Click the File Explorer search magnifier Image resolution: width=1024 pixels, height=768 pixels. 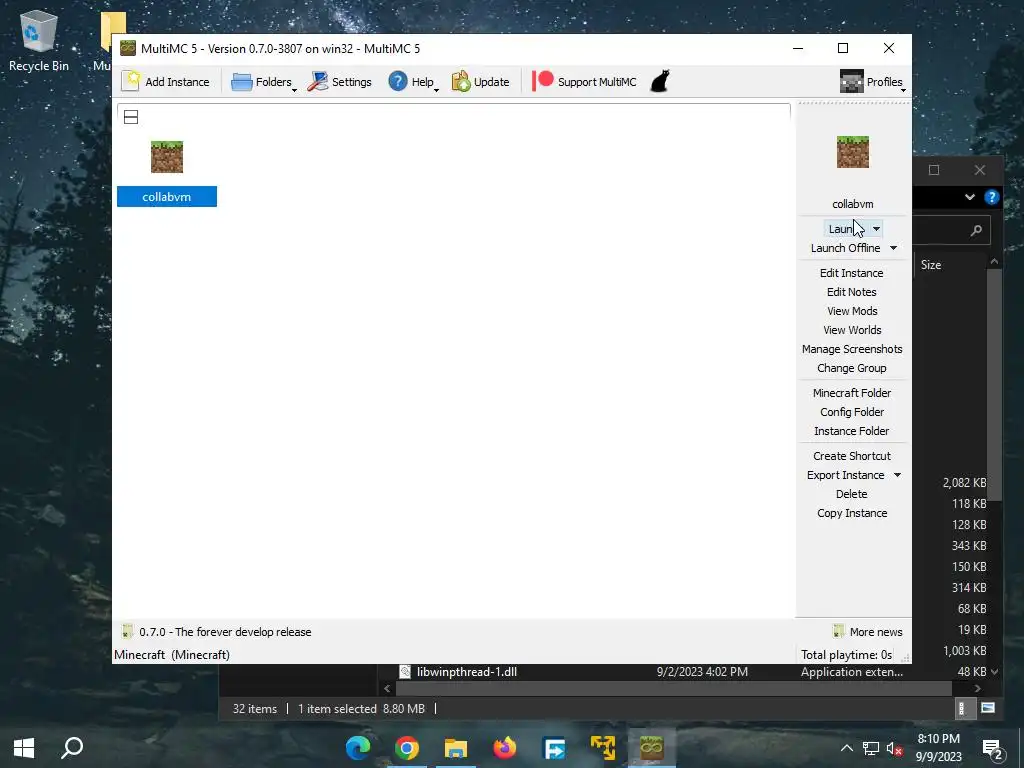click(976, 230)
